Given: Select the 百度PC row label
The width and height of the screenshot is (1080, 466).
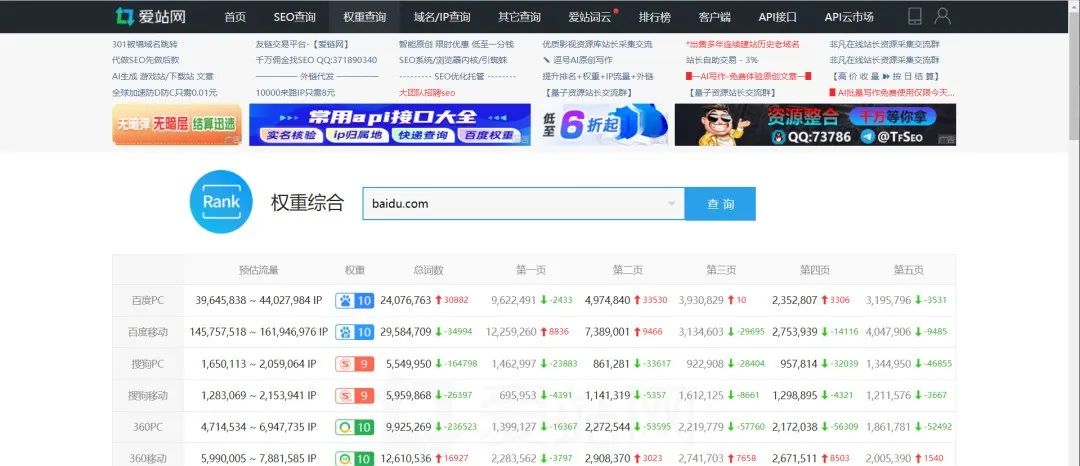Looking at the screenshot, I should tap(148, 301).
